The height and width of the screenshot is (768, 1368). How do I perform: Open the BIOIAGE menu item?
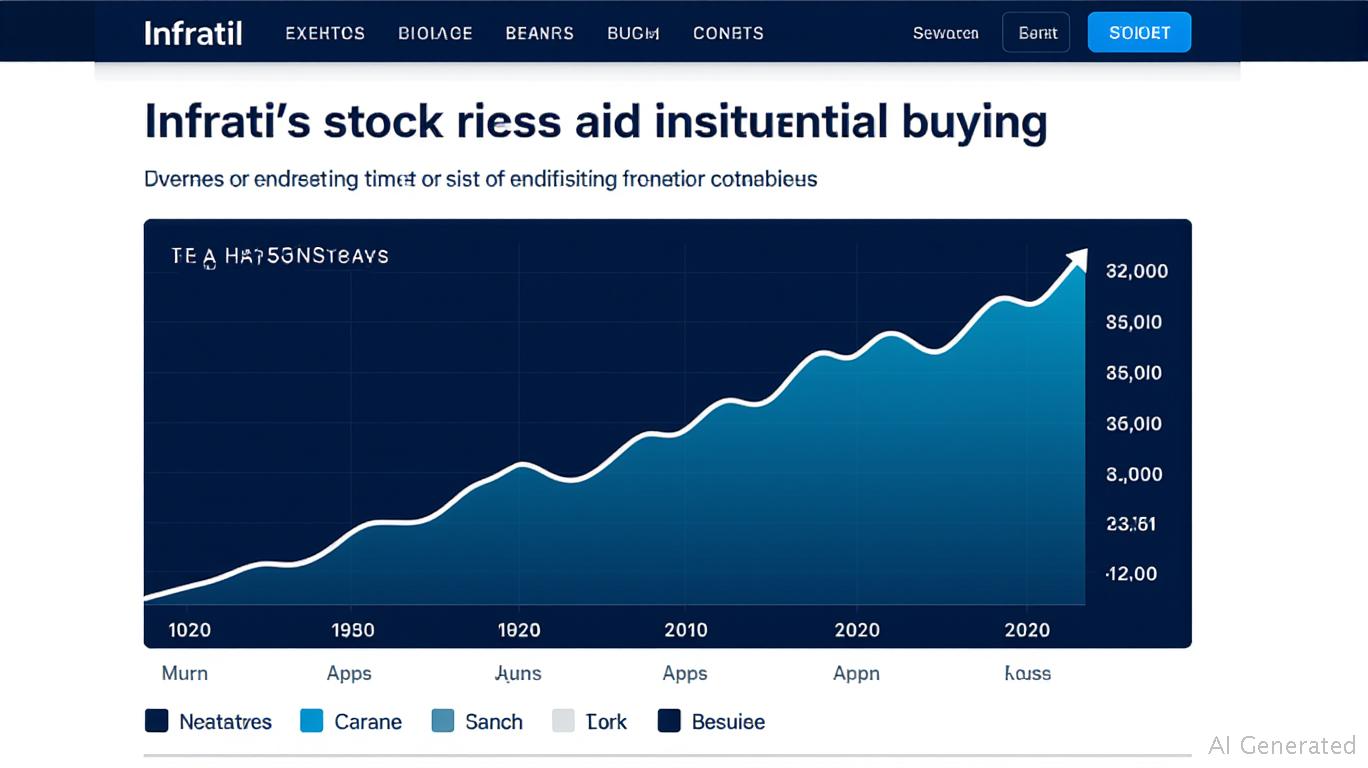coord(435,33)
